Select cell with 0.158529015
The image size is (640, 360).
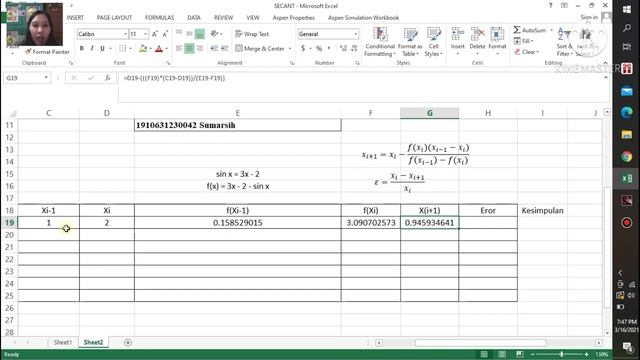coord(238,223)
